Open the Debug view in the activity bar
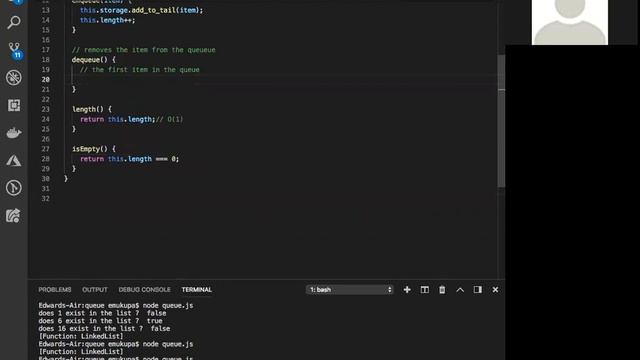This screenshot has width=640, height=360. coord(14,78)
